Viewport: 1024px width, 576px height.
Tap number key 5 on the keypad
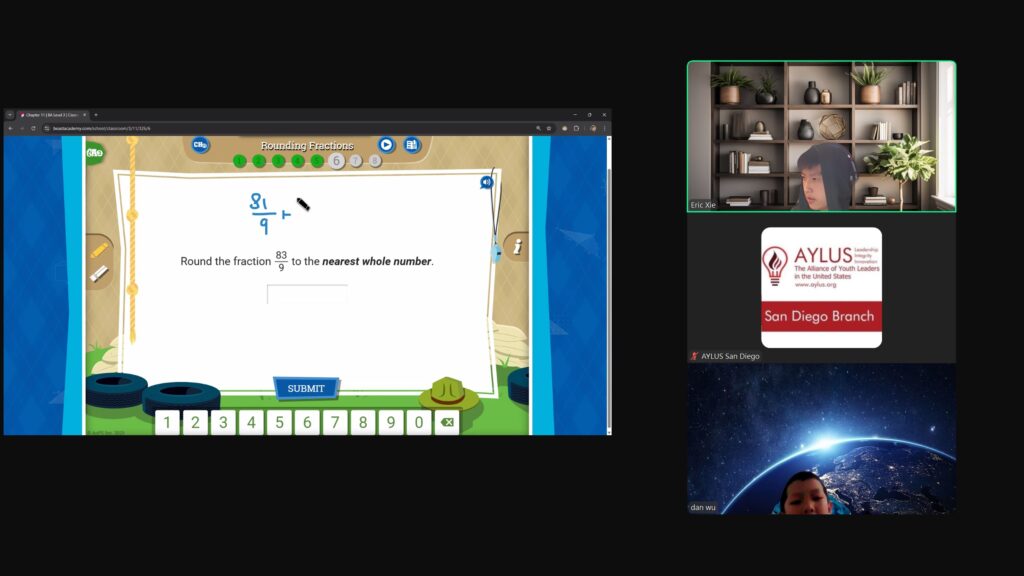[x=280, y=423]
